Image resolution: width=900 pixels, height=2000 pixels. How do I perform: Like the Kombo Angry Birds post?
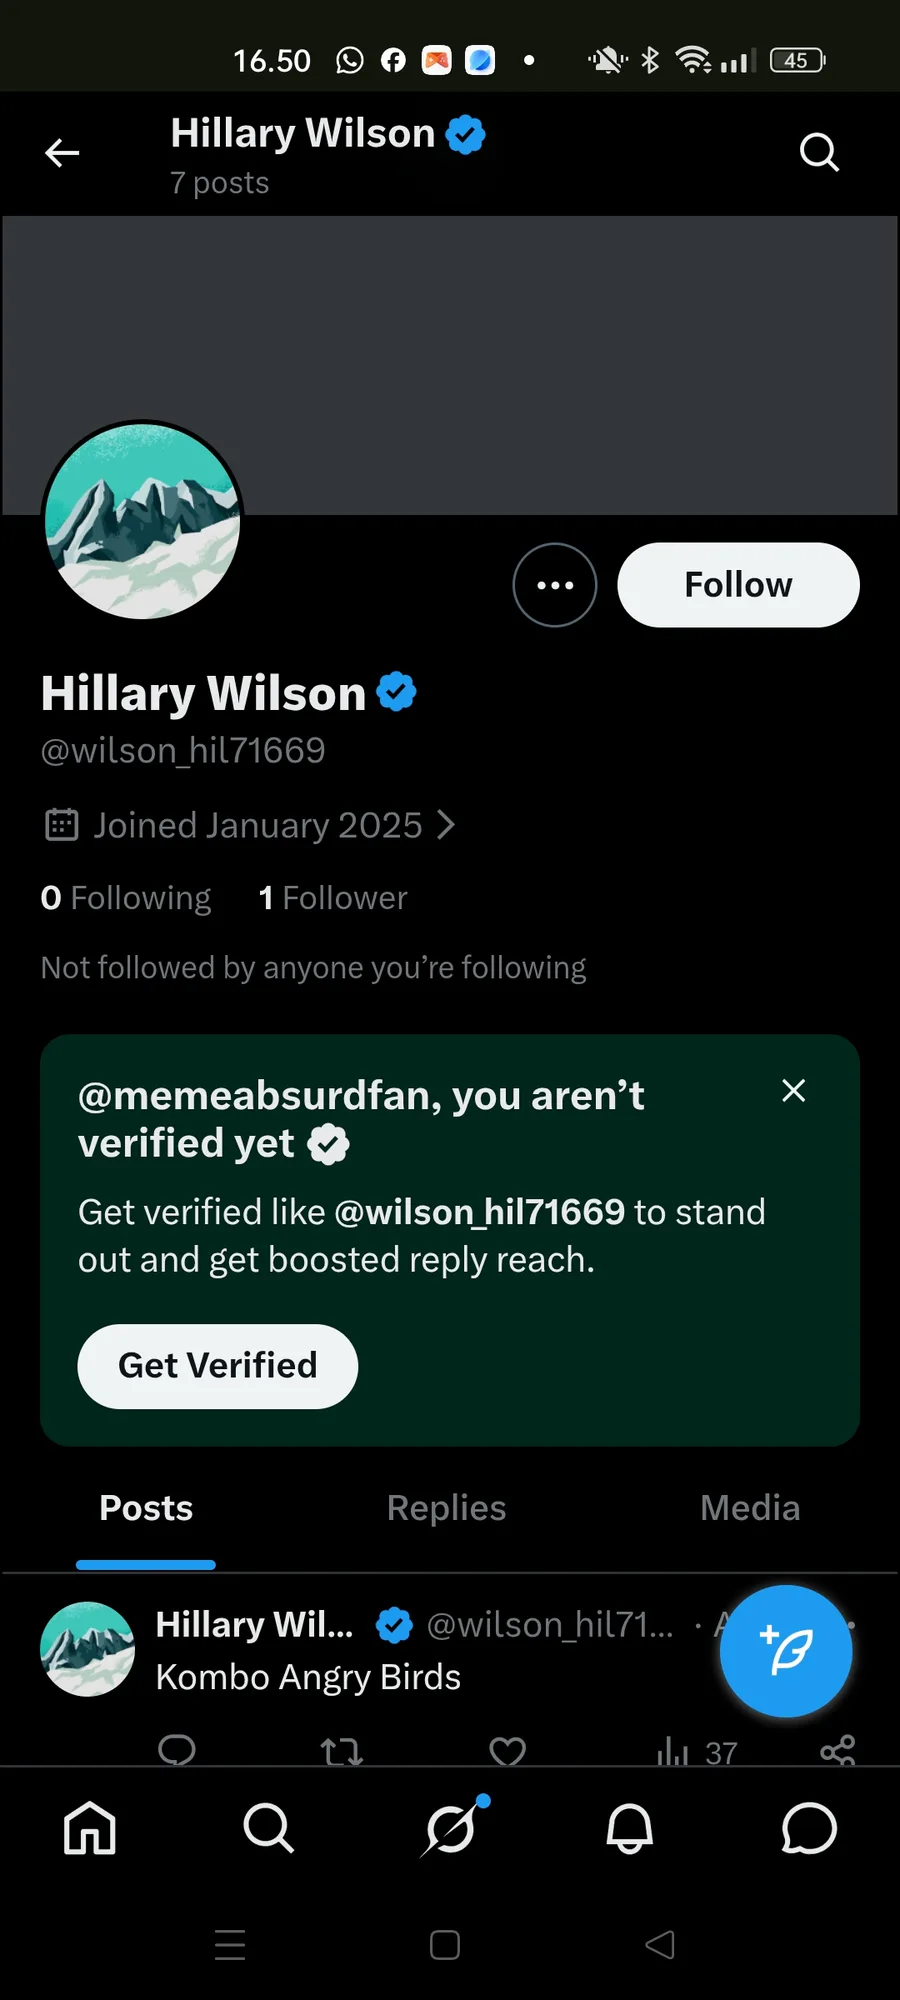(x=507, y=1751)
